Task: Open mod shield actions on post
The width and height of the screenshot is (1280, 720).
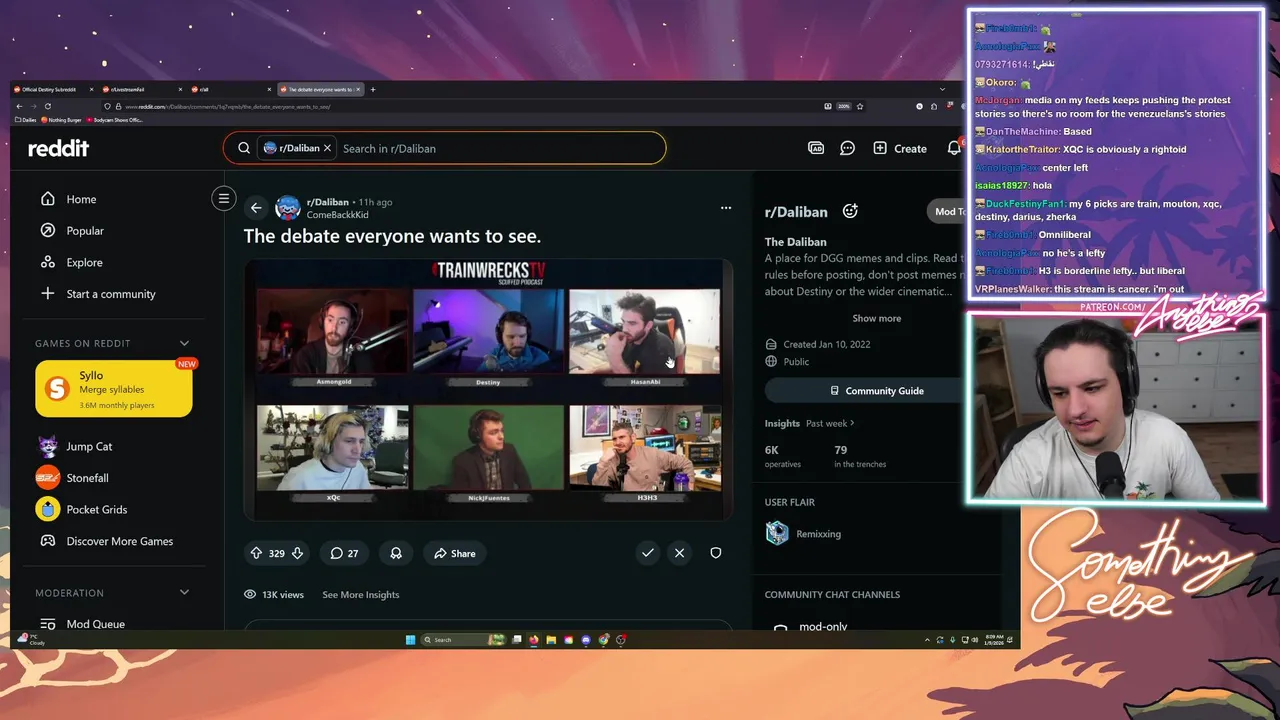Action: tap(716, 553)
